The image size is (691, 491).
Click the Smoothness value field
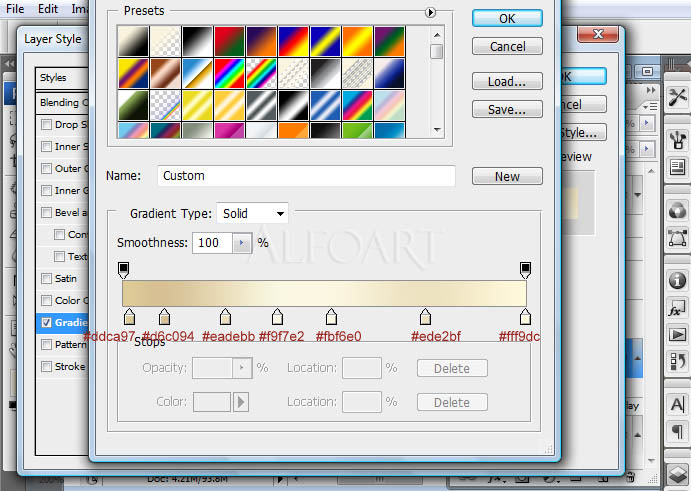pyautogui.click(x=212, y=243)
